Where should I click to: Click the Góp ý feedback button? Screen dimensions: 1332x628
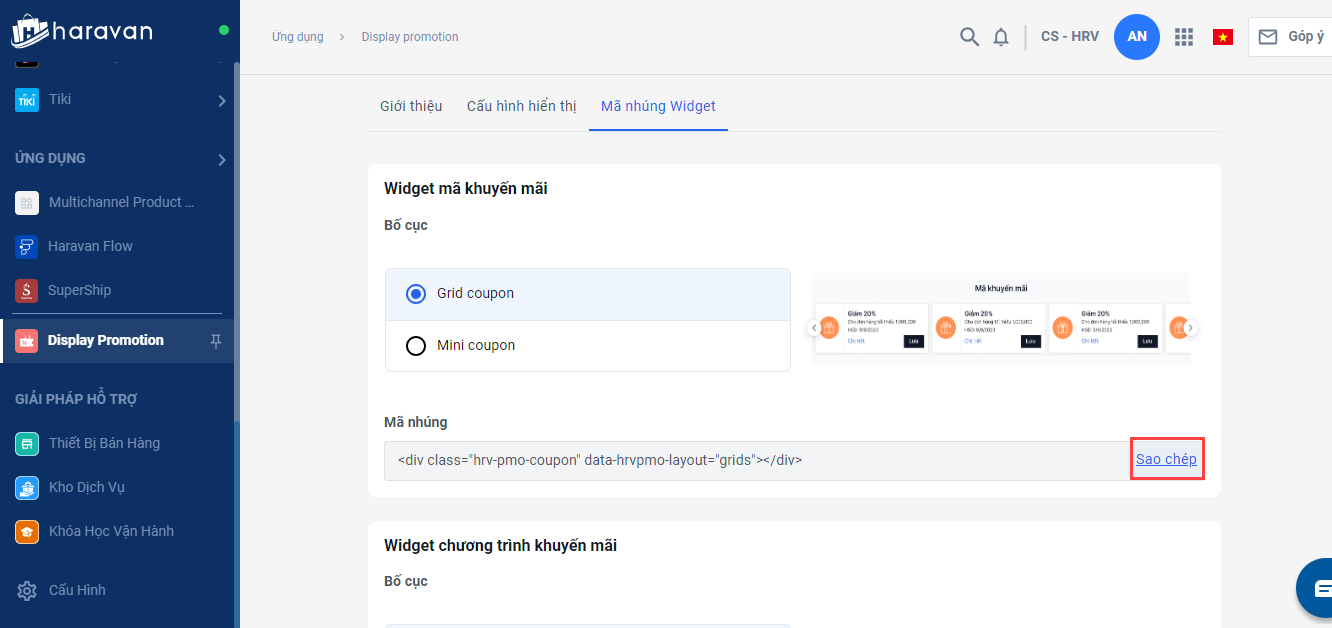[1291, 37]
